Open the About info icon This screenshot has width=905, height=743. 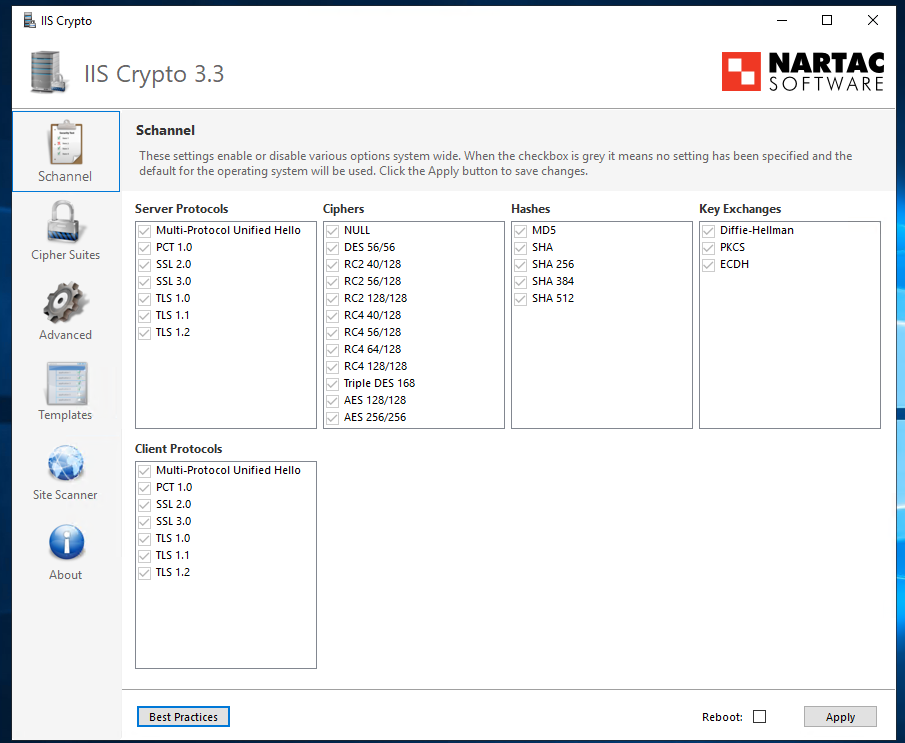(x=65, y=543)
